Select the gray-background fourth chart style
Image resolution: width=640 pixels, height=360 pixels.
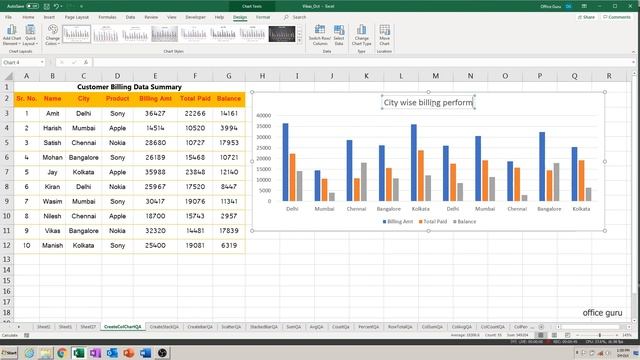pos(164,34)
